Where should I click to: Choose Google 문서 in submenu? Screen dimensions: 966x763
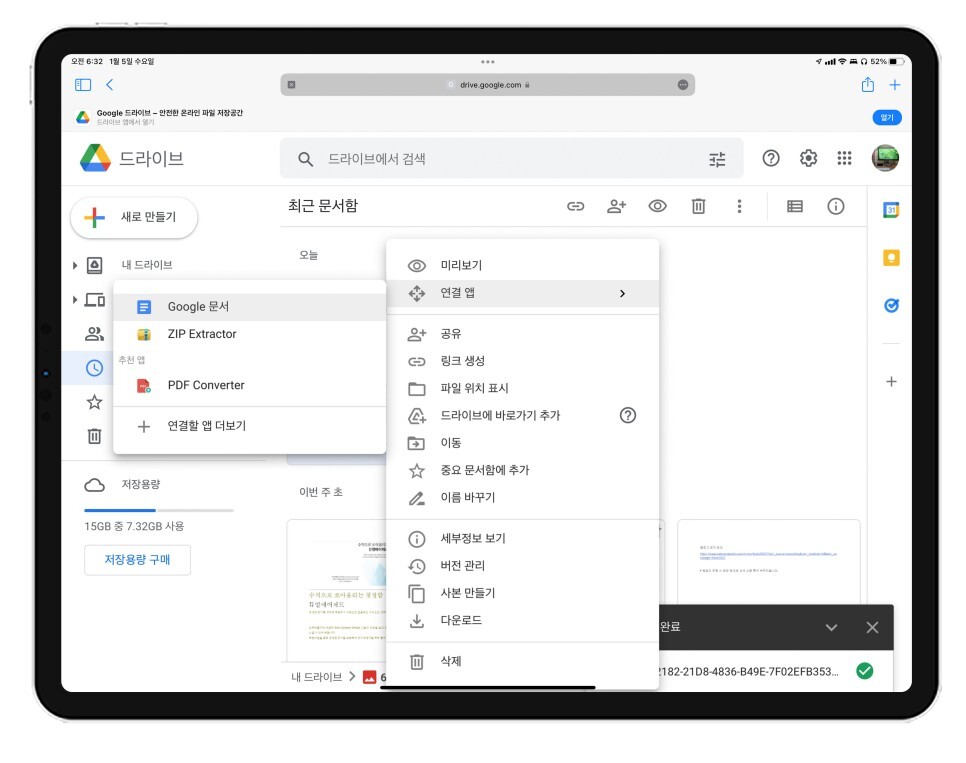[250, 306]
